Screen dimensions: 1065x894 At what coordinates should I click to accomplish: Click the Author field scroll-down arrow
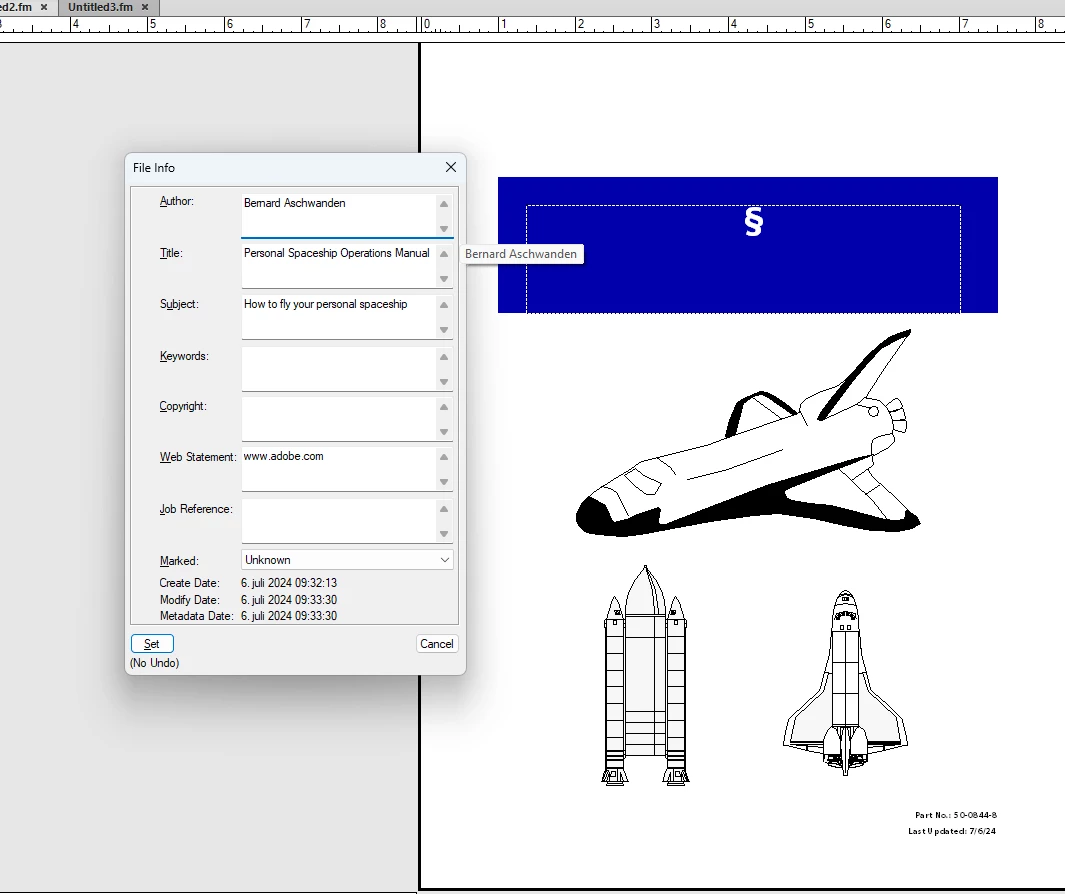tap(444, 229)
